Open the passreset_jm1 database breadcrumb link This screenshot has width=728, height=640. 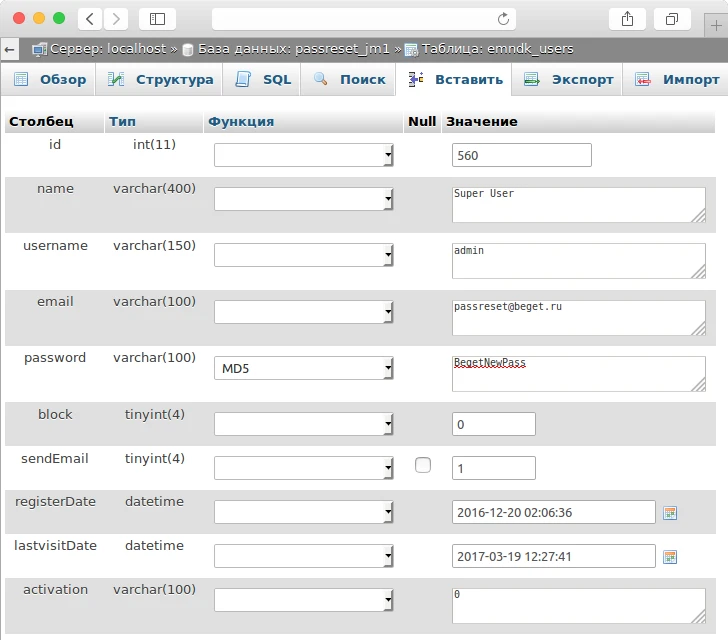click(293, 48)
